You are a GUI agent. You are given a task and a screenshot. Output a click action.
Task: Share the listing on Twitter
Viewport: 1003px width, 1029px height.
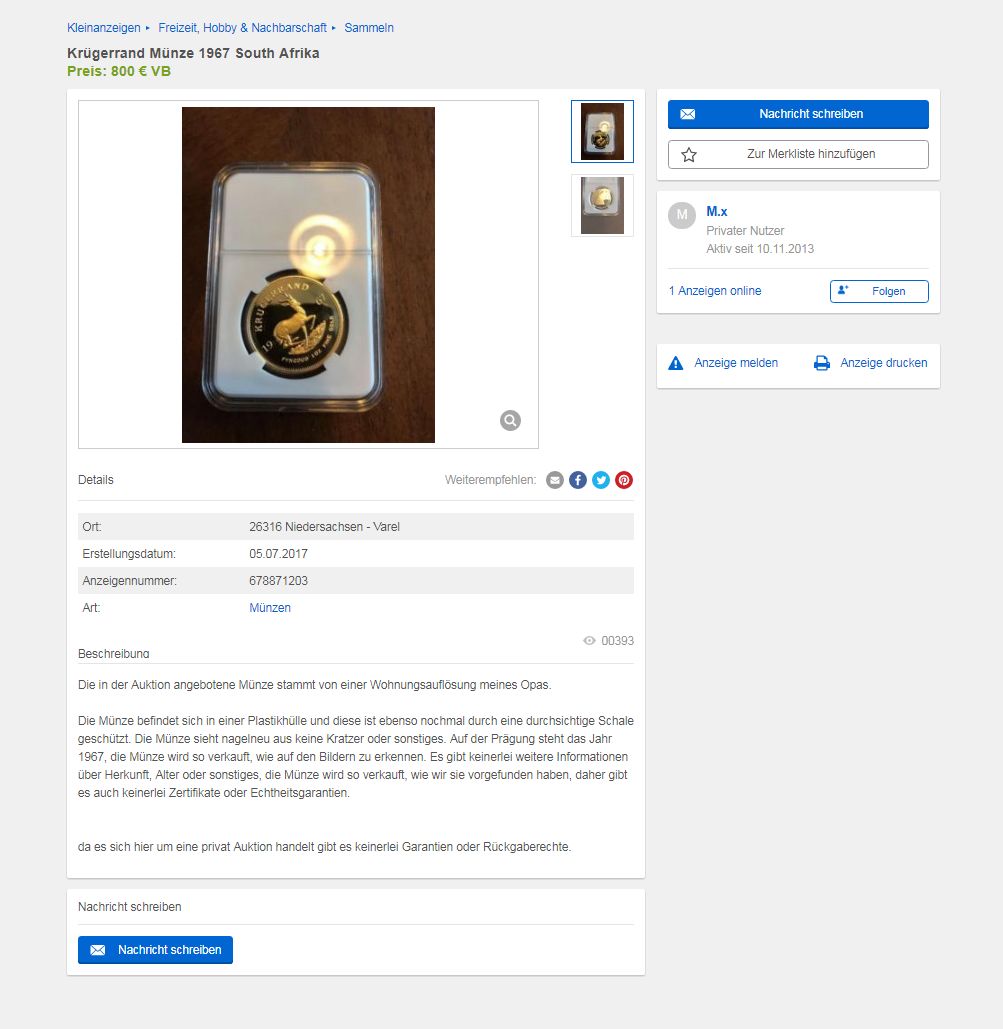(x=601, y=480)
